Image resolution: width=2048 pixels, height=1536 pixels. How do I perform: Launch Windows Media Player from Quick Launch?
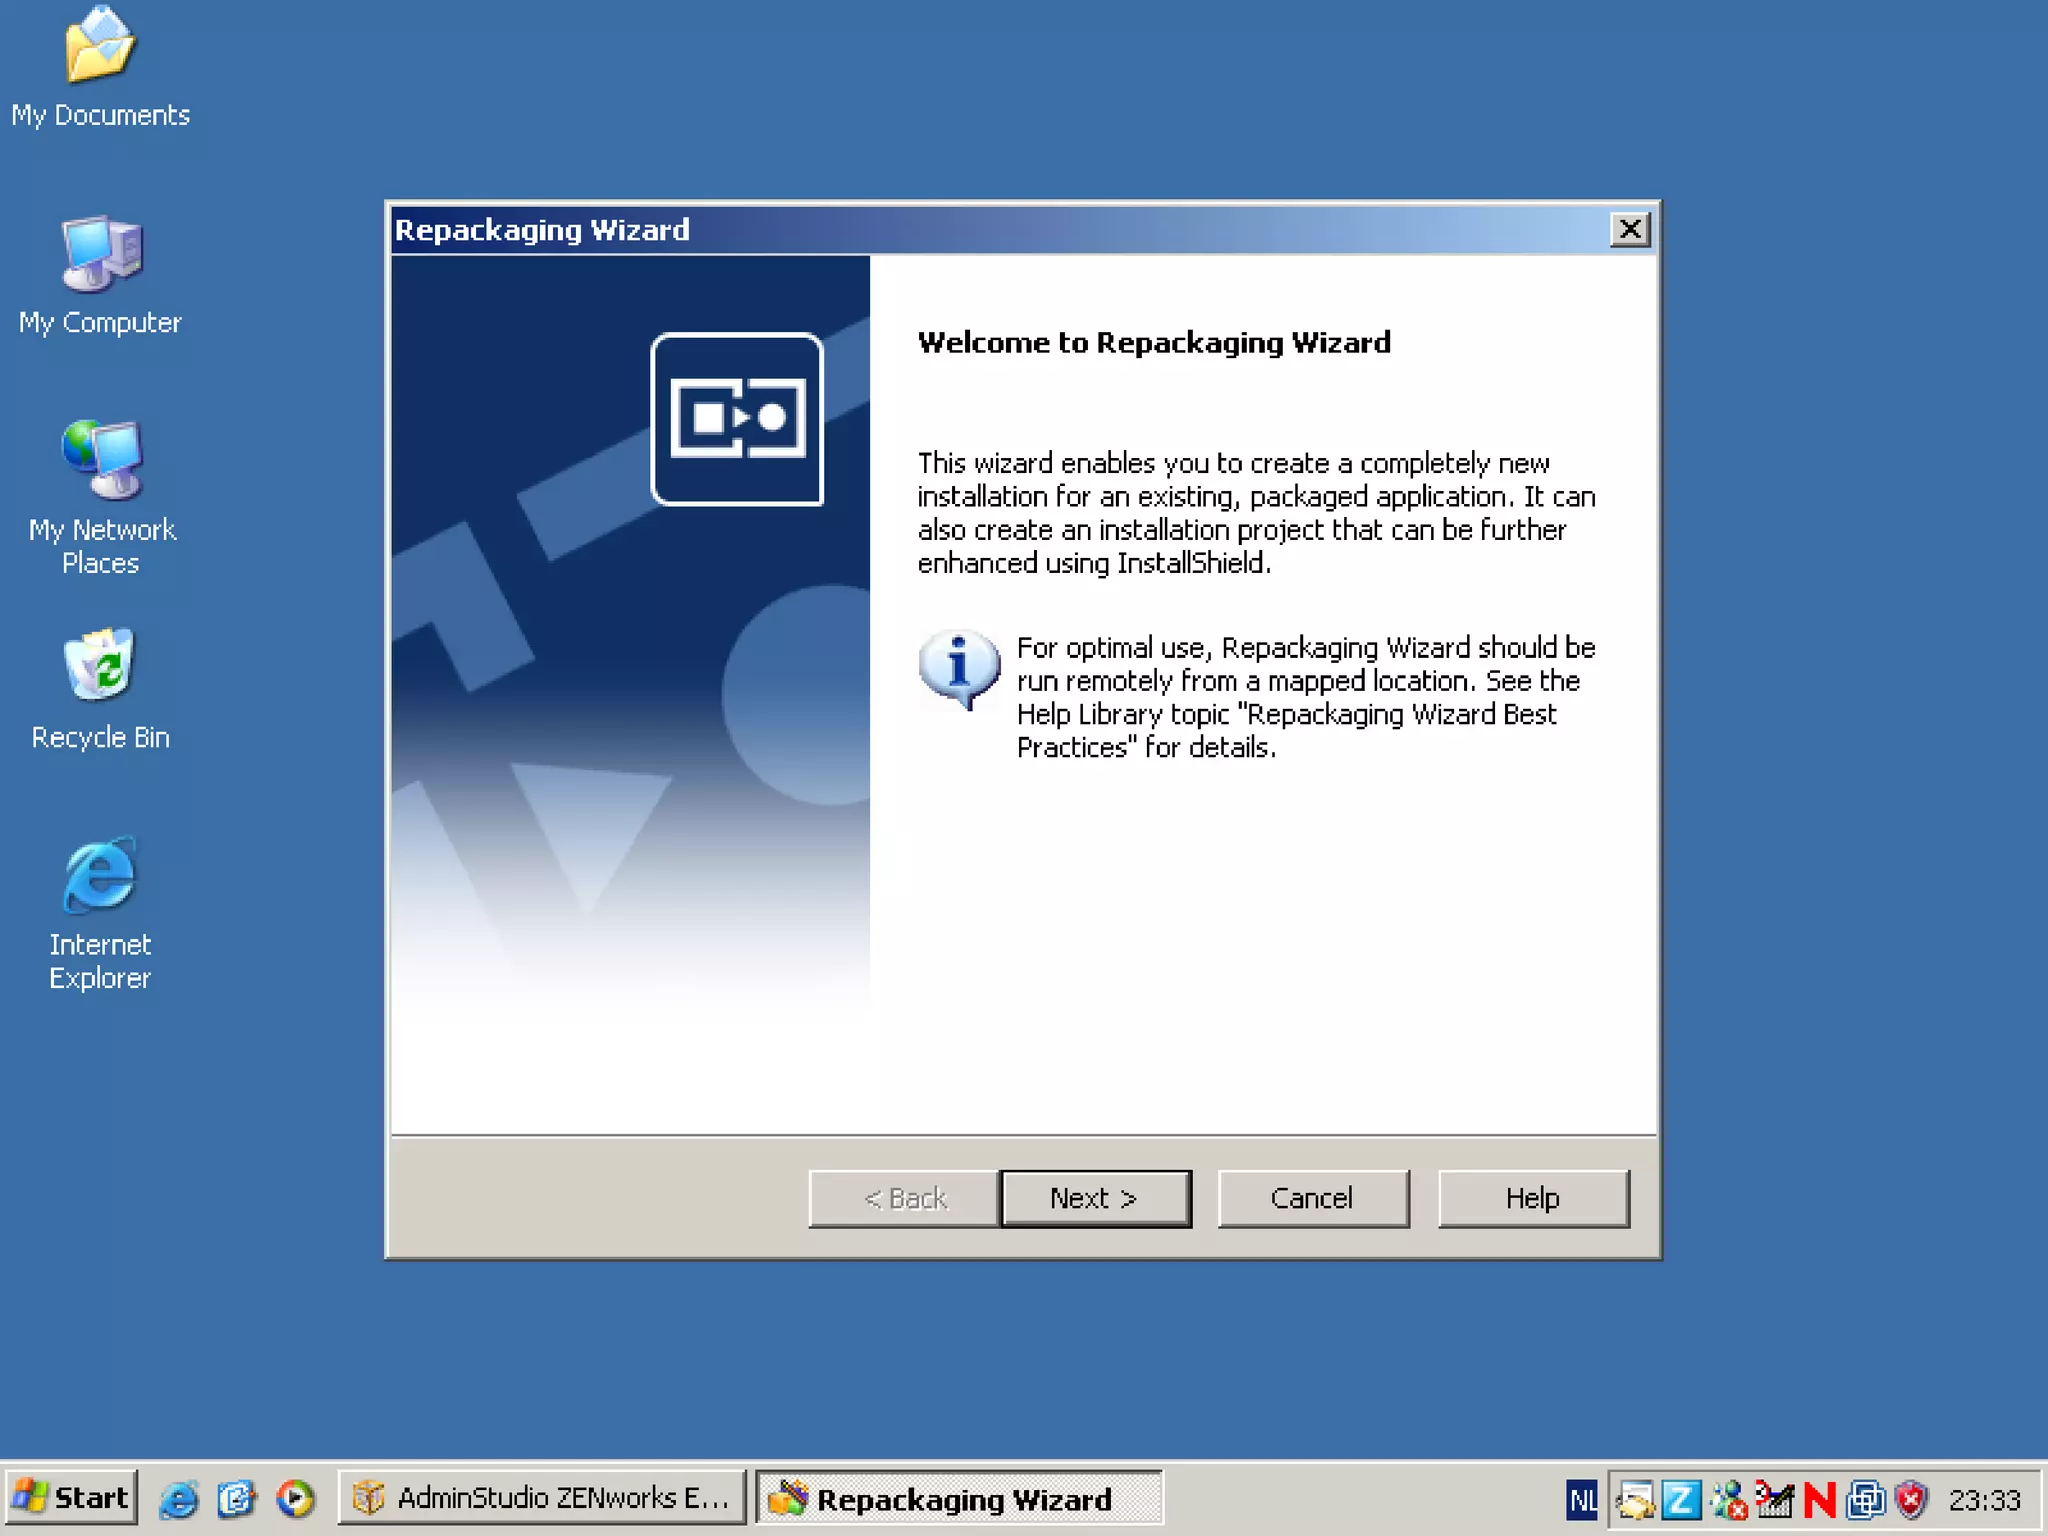(295, 1498)
